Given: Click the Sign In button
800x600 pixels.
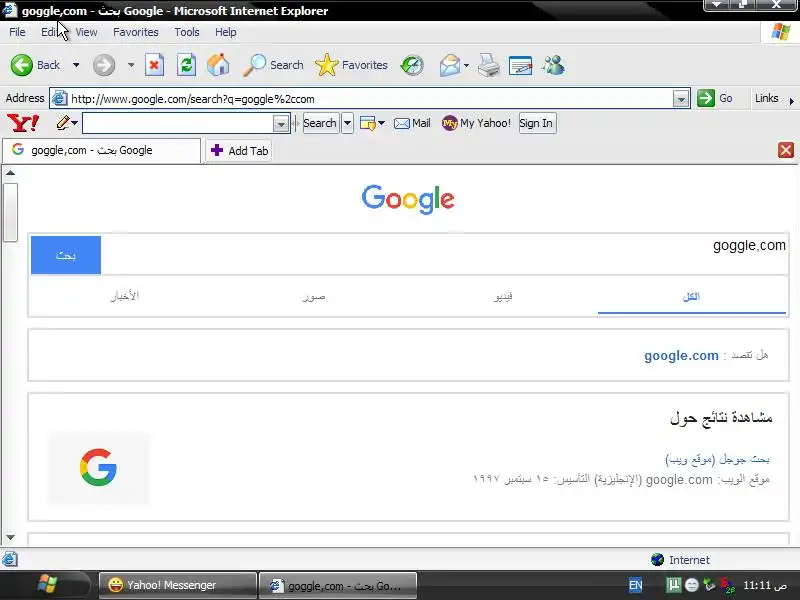Looking at the screenshot, I should click(x=536, y=123).
